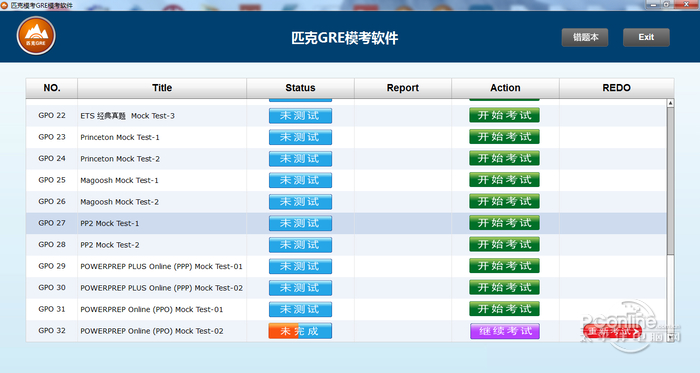Click the GPO 32 number cell
700x373 pixels.
coord(52,331)
